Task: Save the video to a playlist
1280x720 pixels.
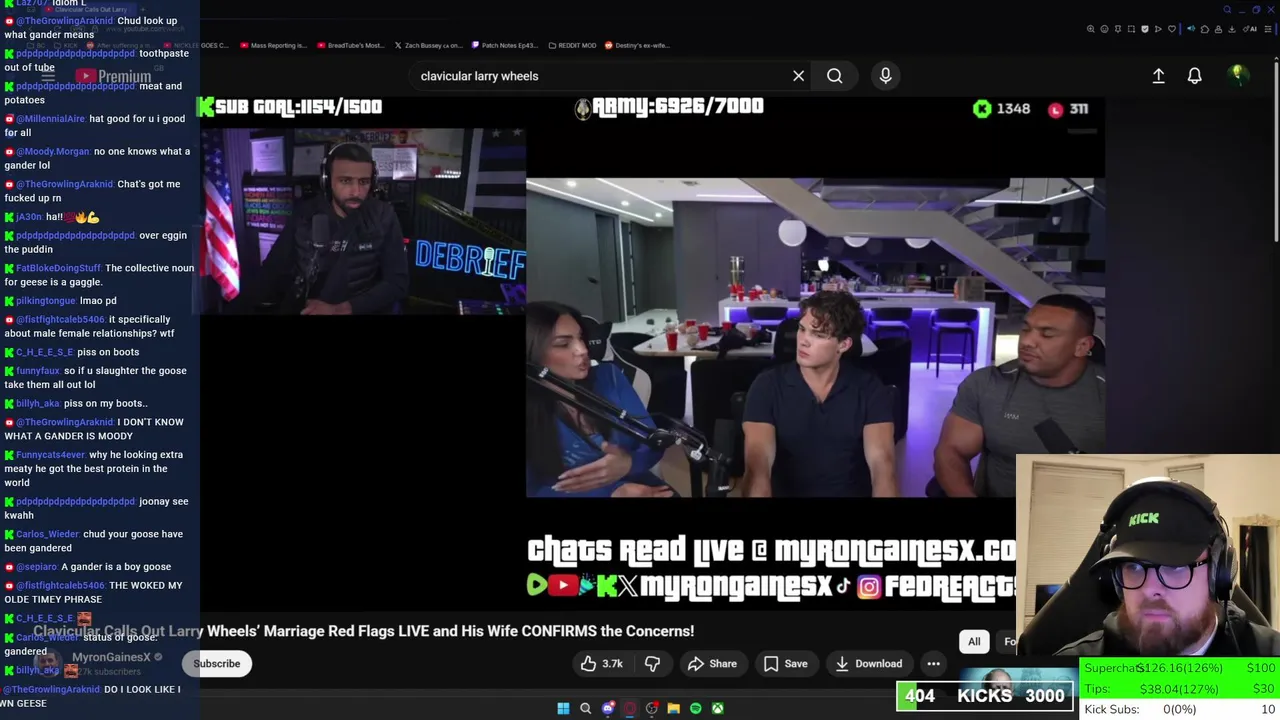Action: coord(785,664)
